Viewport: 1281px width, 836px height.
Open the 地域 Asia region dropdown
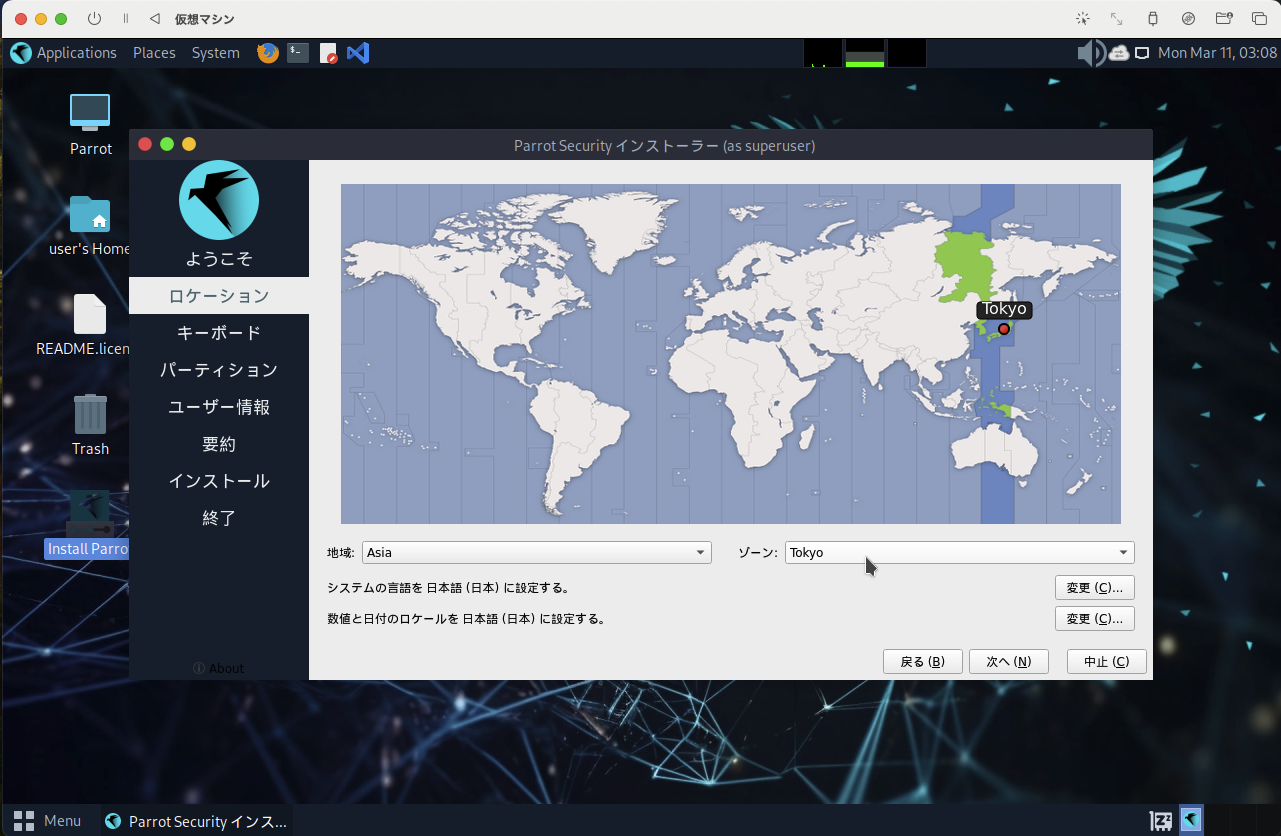(x=537, y=552)
